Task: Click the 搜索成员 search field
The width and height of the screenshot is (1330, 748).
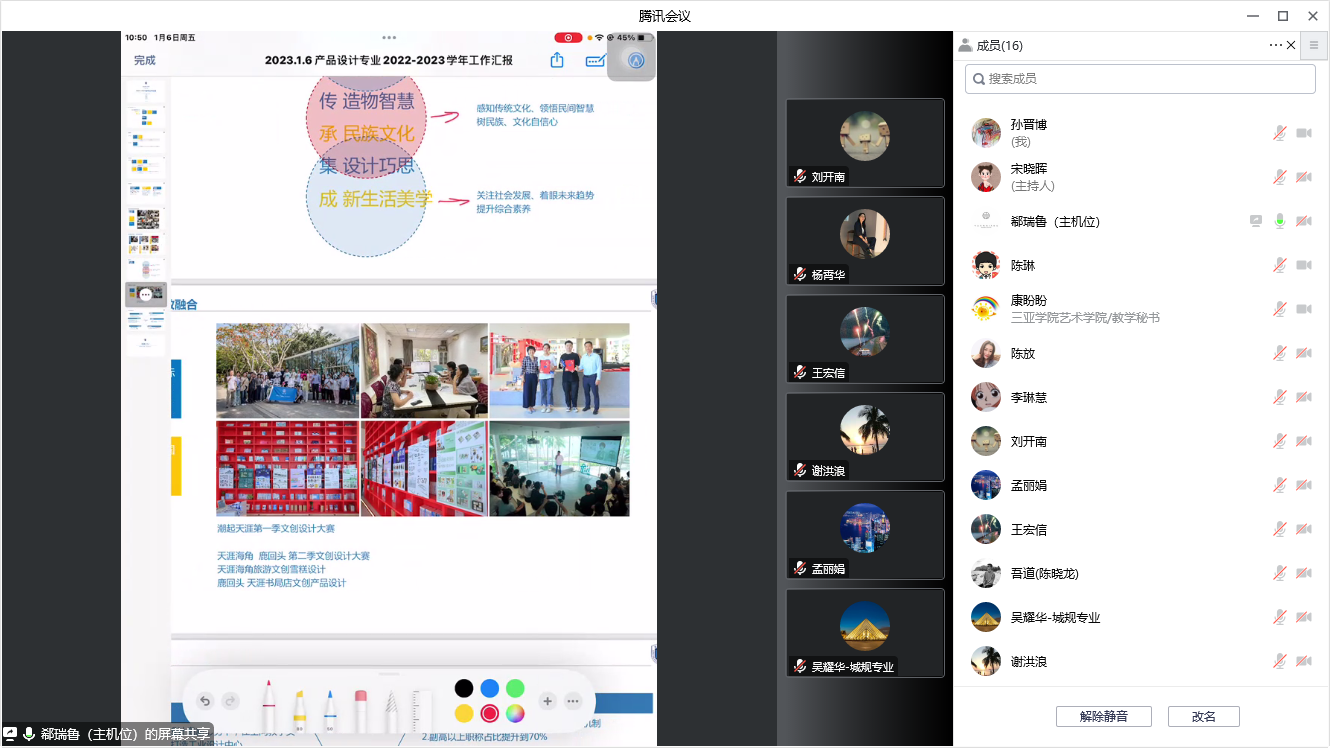Action: (x=1140, y=79)
